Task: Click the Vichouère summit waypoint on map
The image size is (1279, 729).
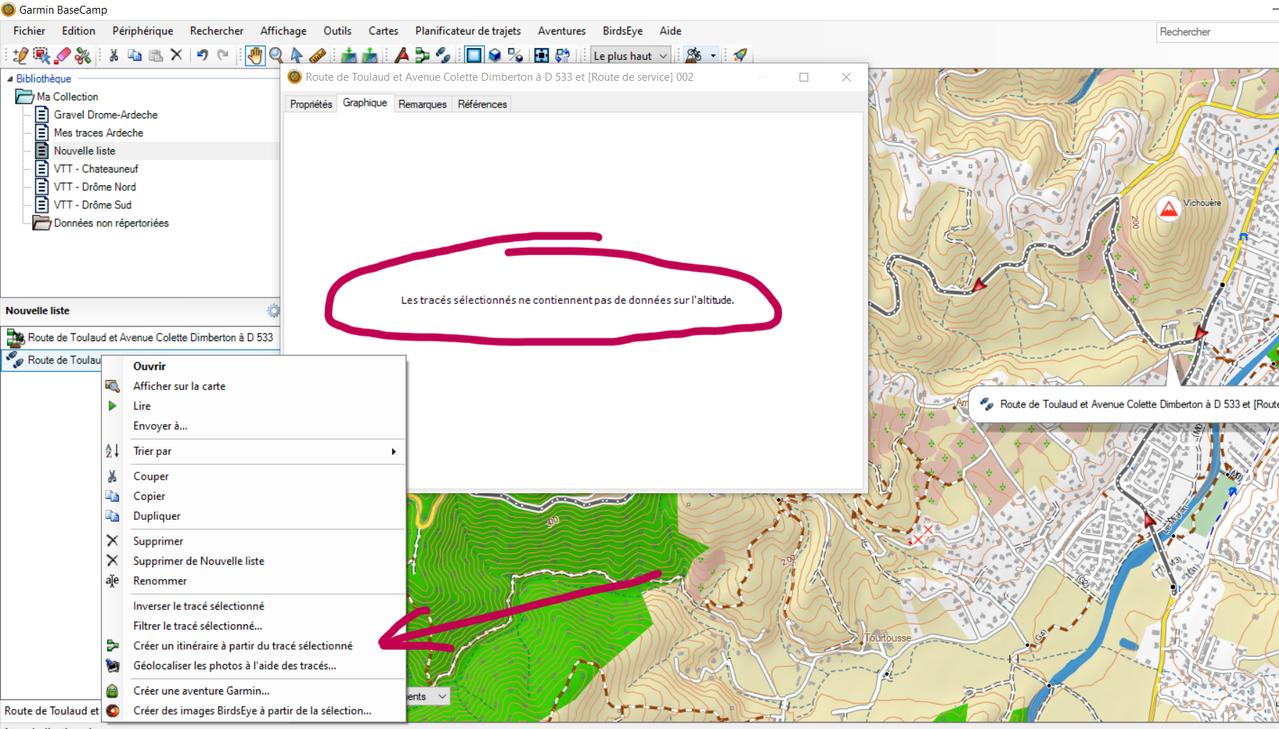Action: (x=1168, y=209)
